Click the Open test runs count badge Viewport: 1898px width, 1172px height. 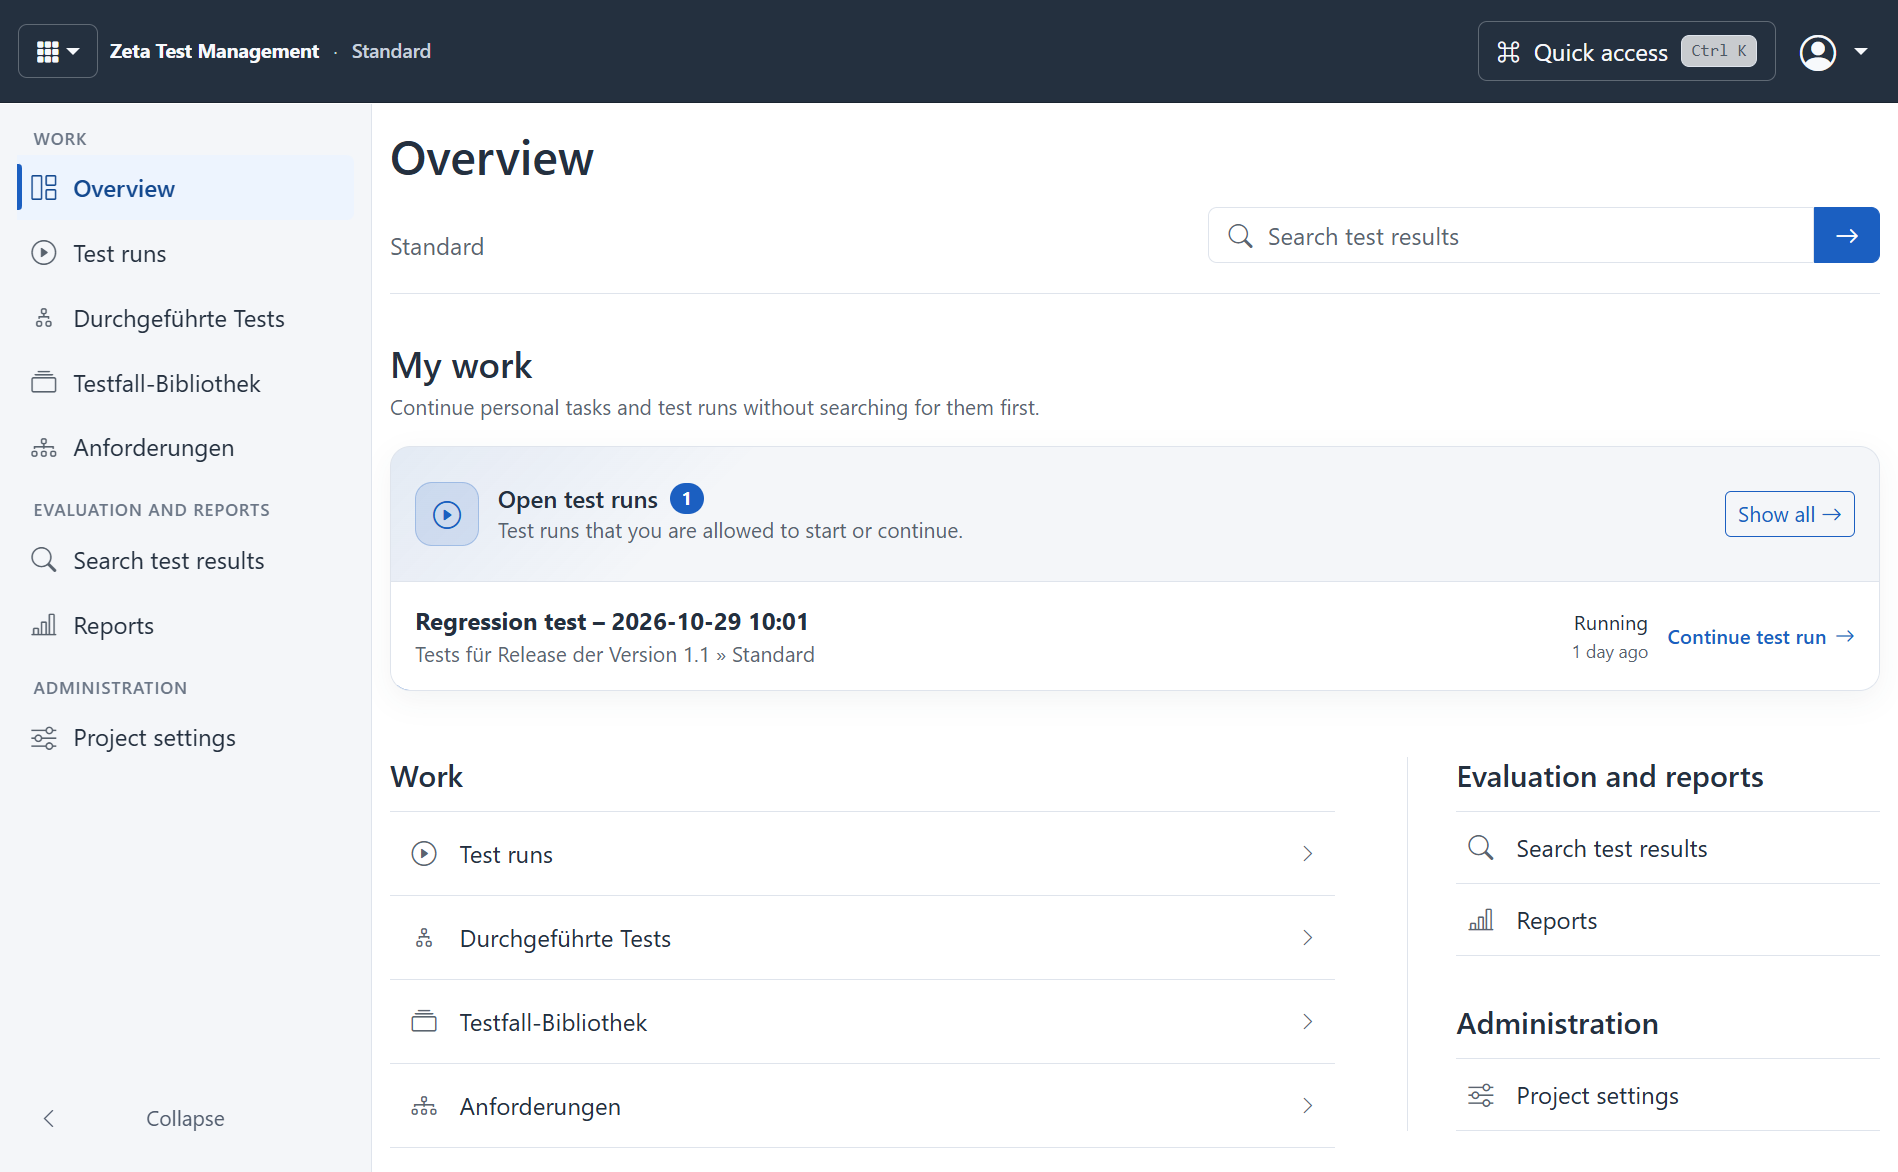click(687, 498)
